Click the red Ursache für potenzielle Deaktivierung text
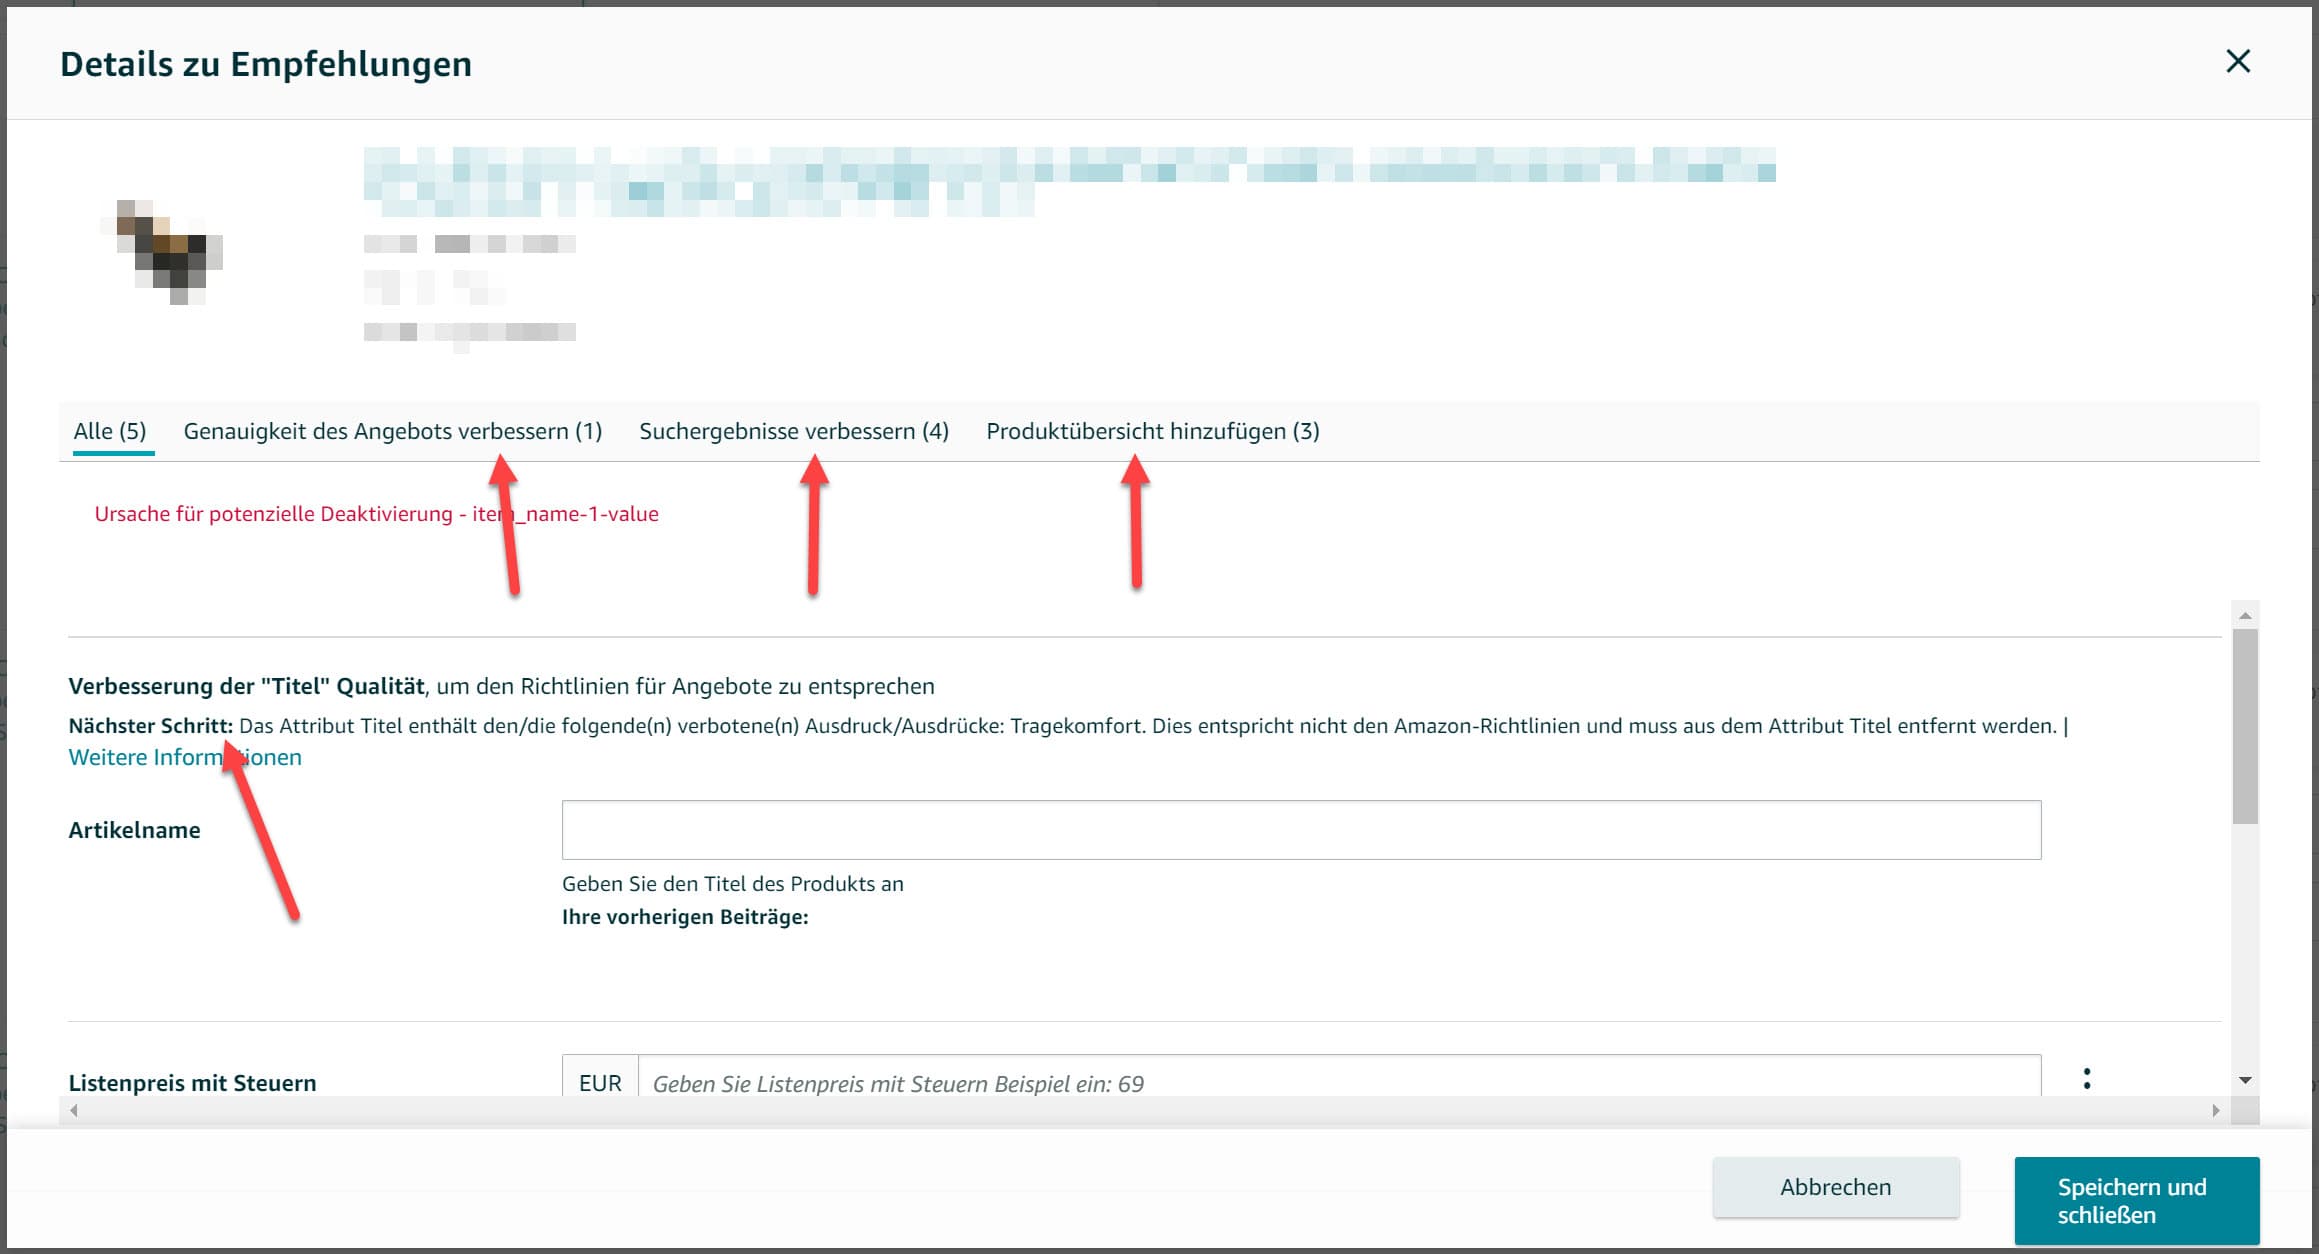The height and width of the screenshot is (1254, 2319). click(376, 514)
